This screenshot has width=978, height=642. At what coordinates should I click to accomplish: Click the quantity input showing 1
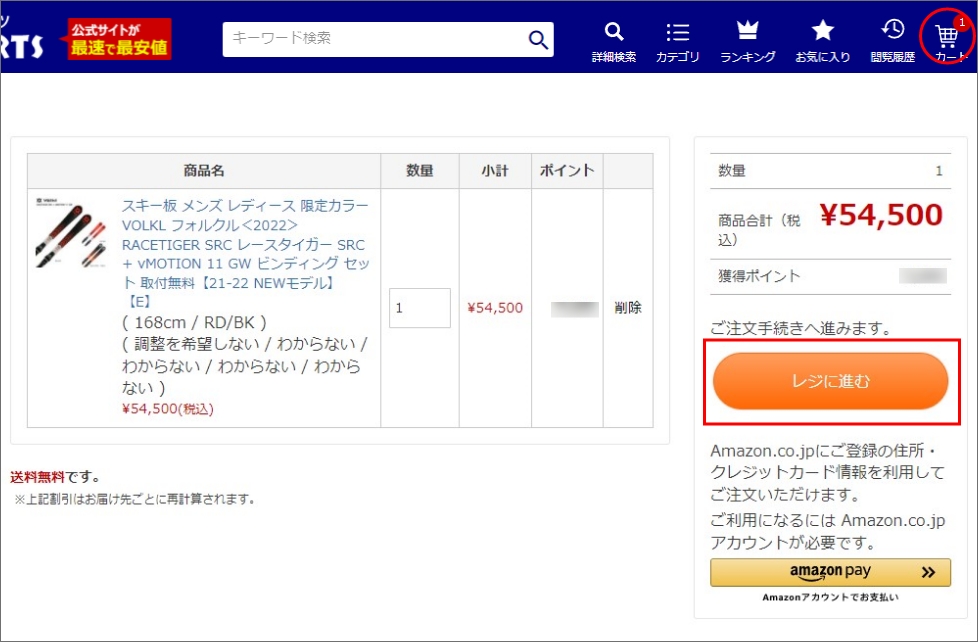419,308
